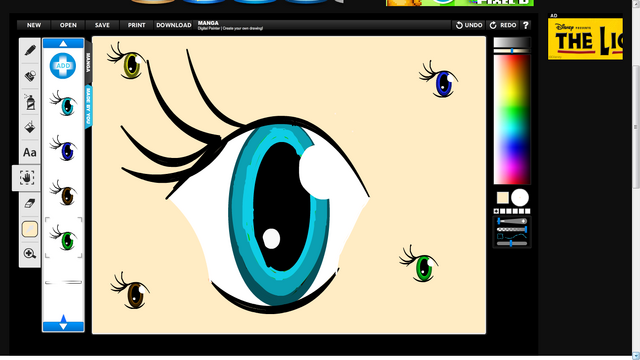
Task: Open the Disney The Lion ad banner
Action: (585, 39)
